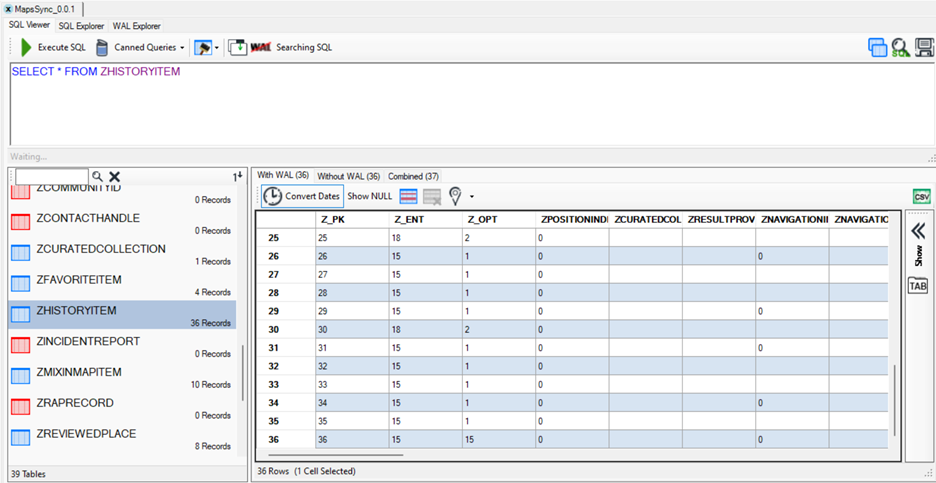Switch to the SQL Explorer tab
The width and height of the screenshot is (936, 483).
(81, 25)
